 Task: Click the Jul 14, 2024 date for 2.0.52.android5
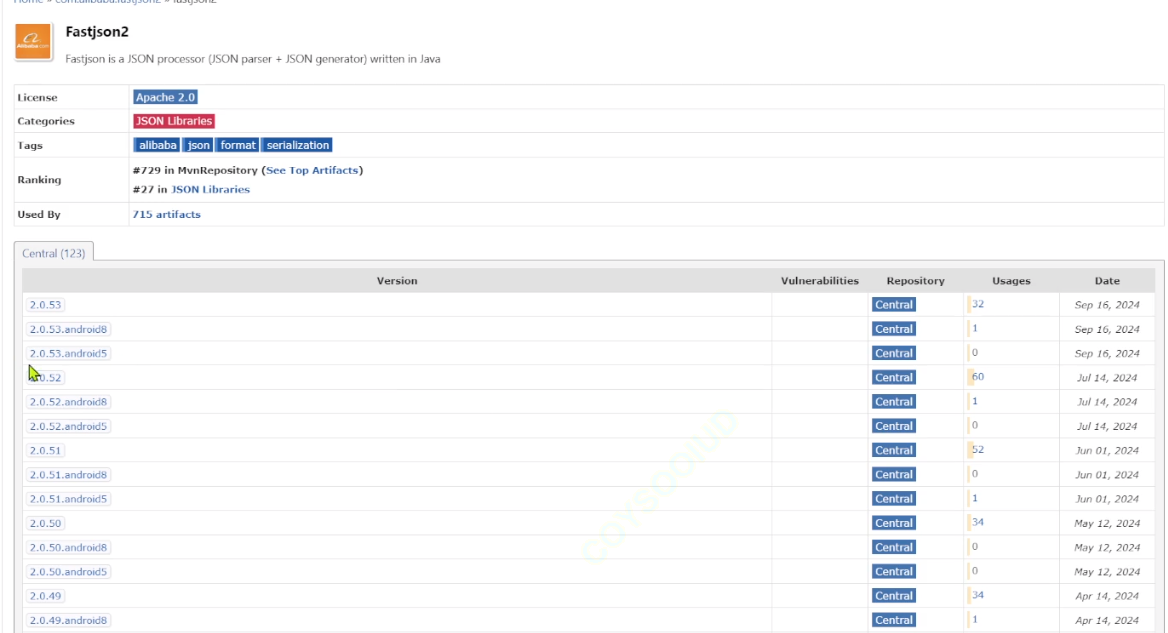pos(1107,427)
